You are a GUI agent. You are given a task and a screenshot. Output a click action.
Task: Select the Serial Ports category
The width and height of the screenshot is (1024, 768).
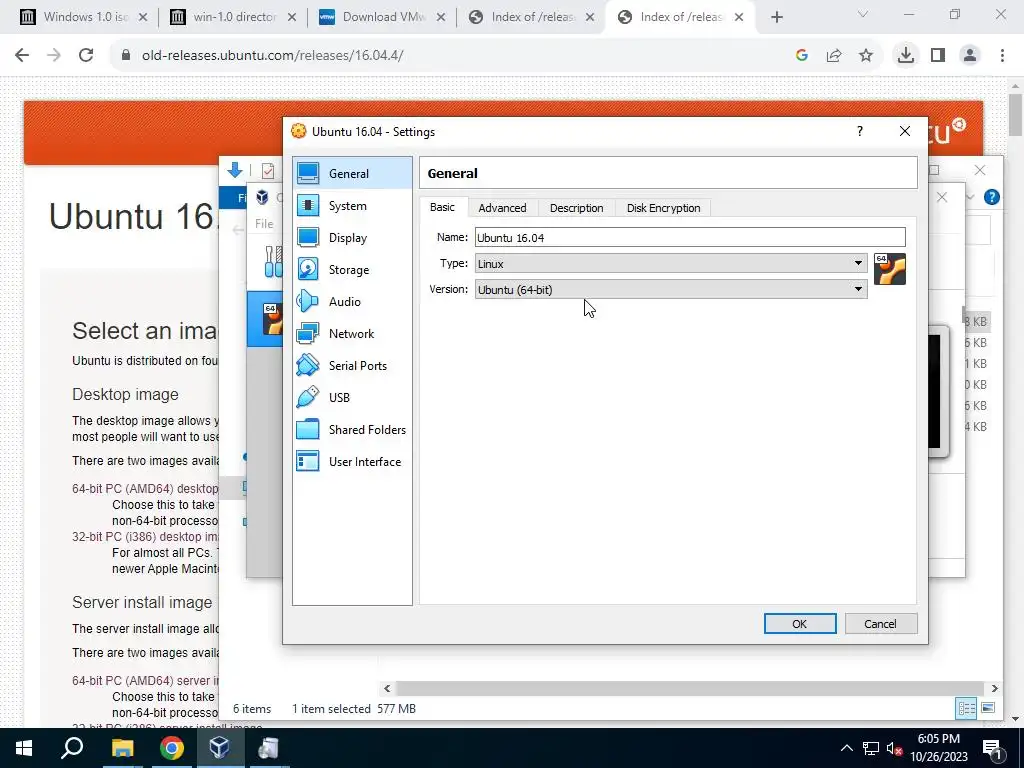coord(353,366)
